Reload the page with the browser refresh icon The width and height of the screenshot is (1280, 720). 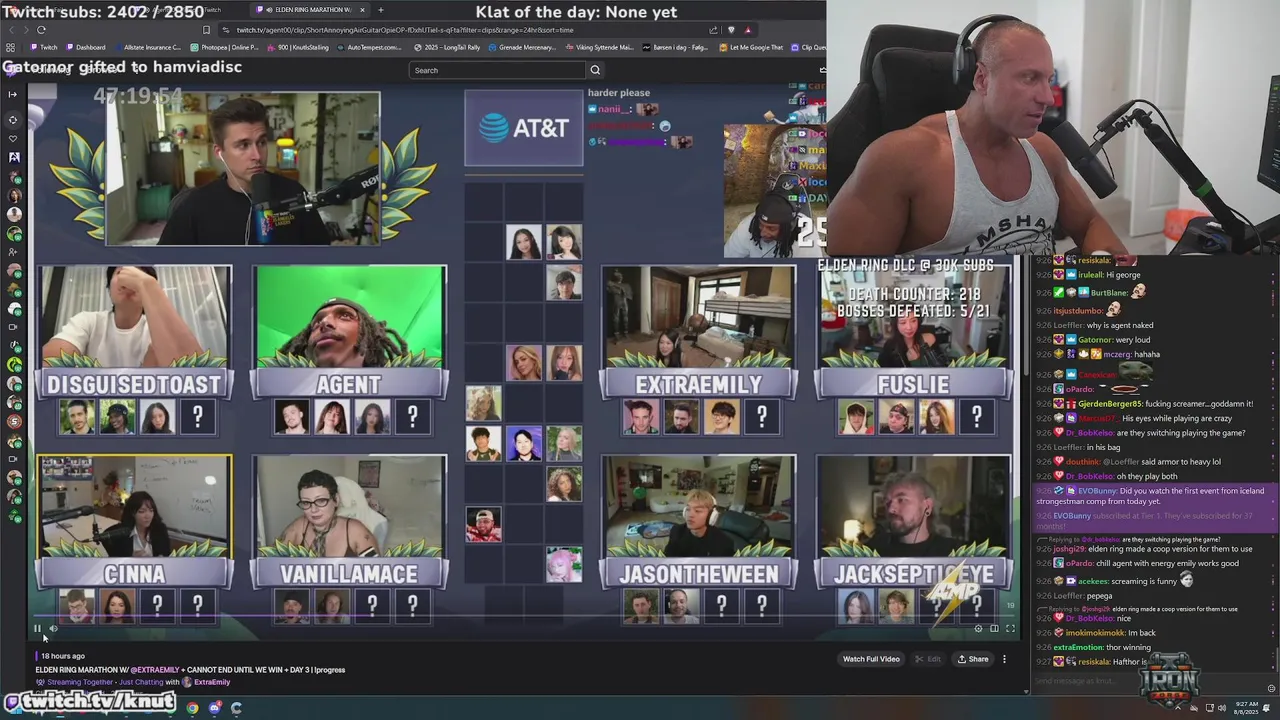click(41, 30)
